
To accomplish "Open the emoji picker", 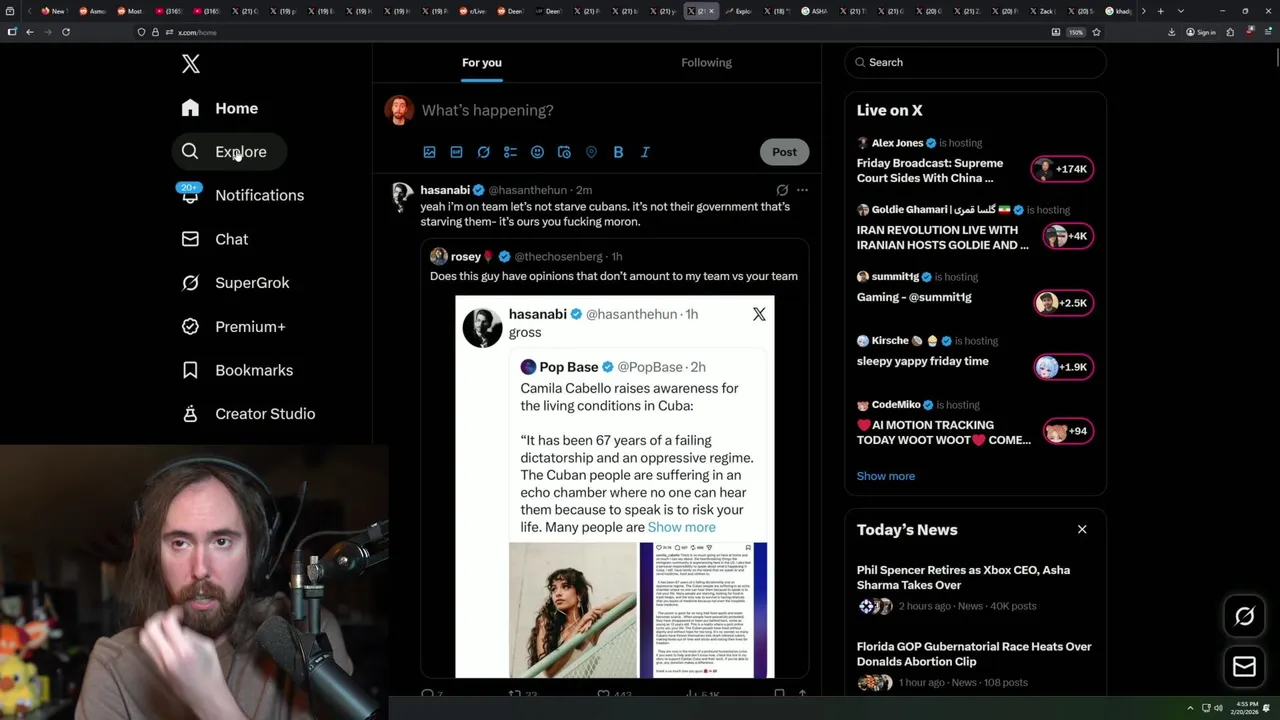I will click(x=537, y=152).
